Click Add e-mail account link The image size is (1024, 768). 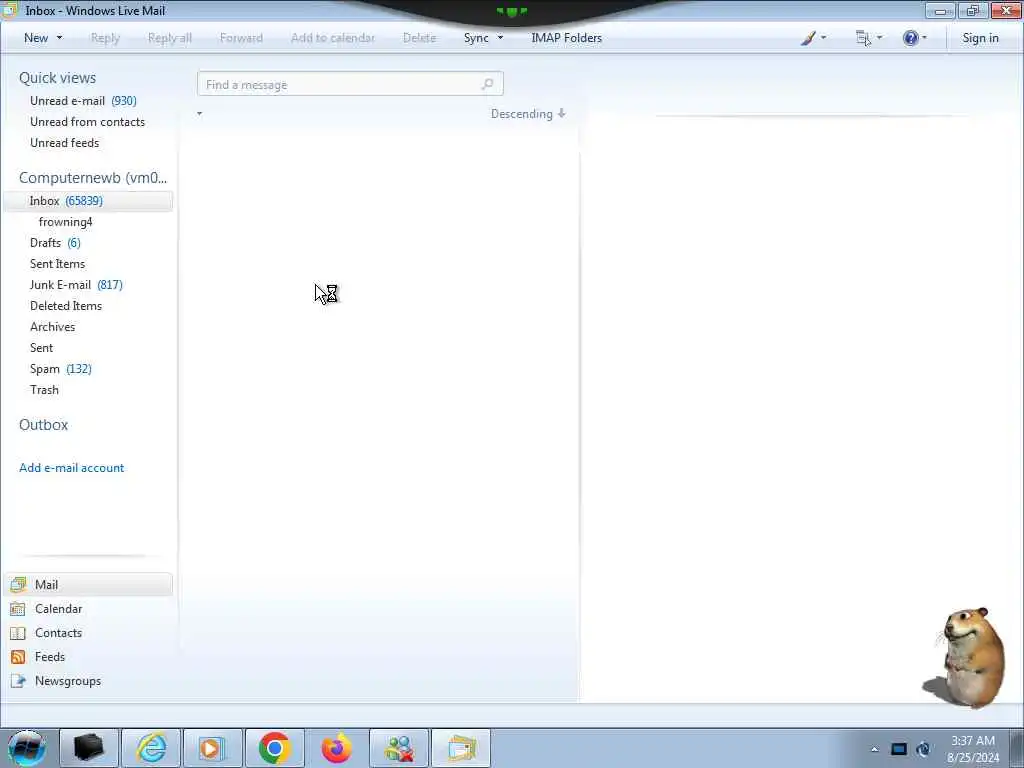[71, 468]
